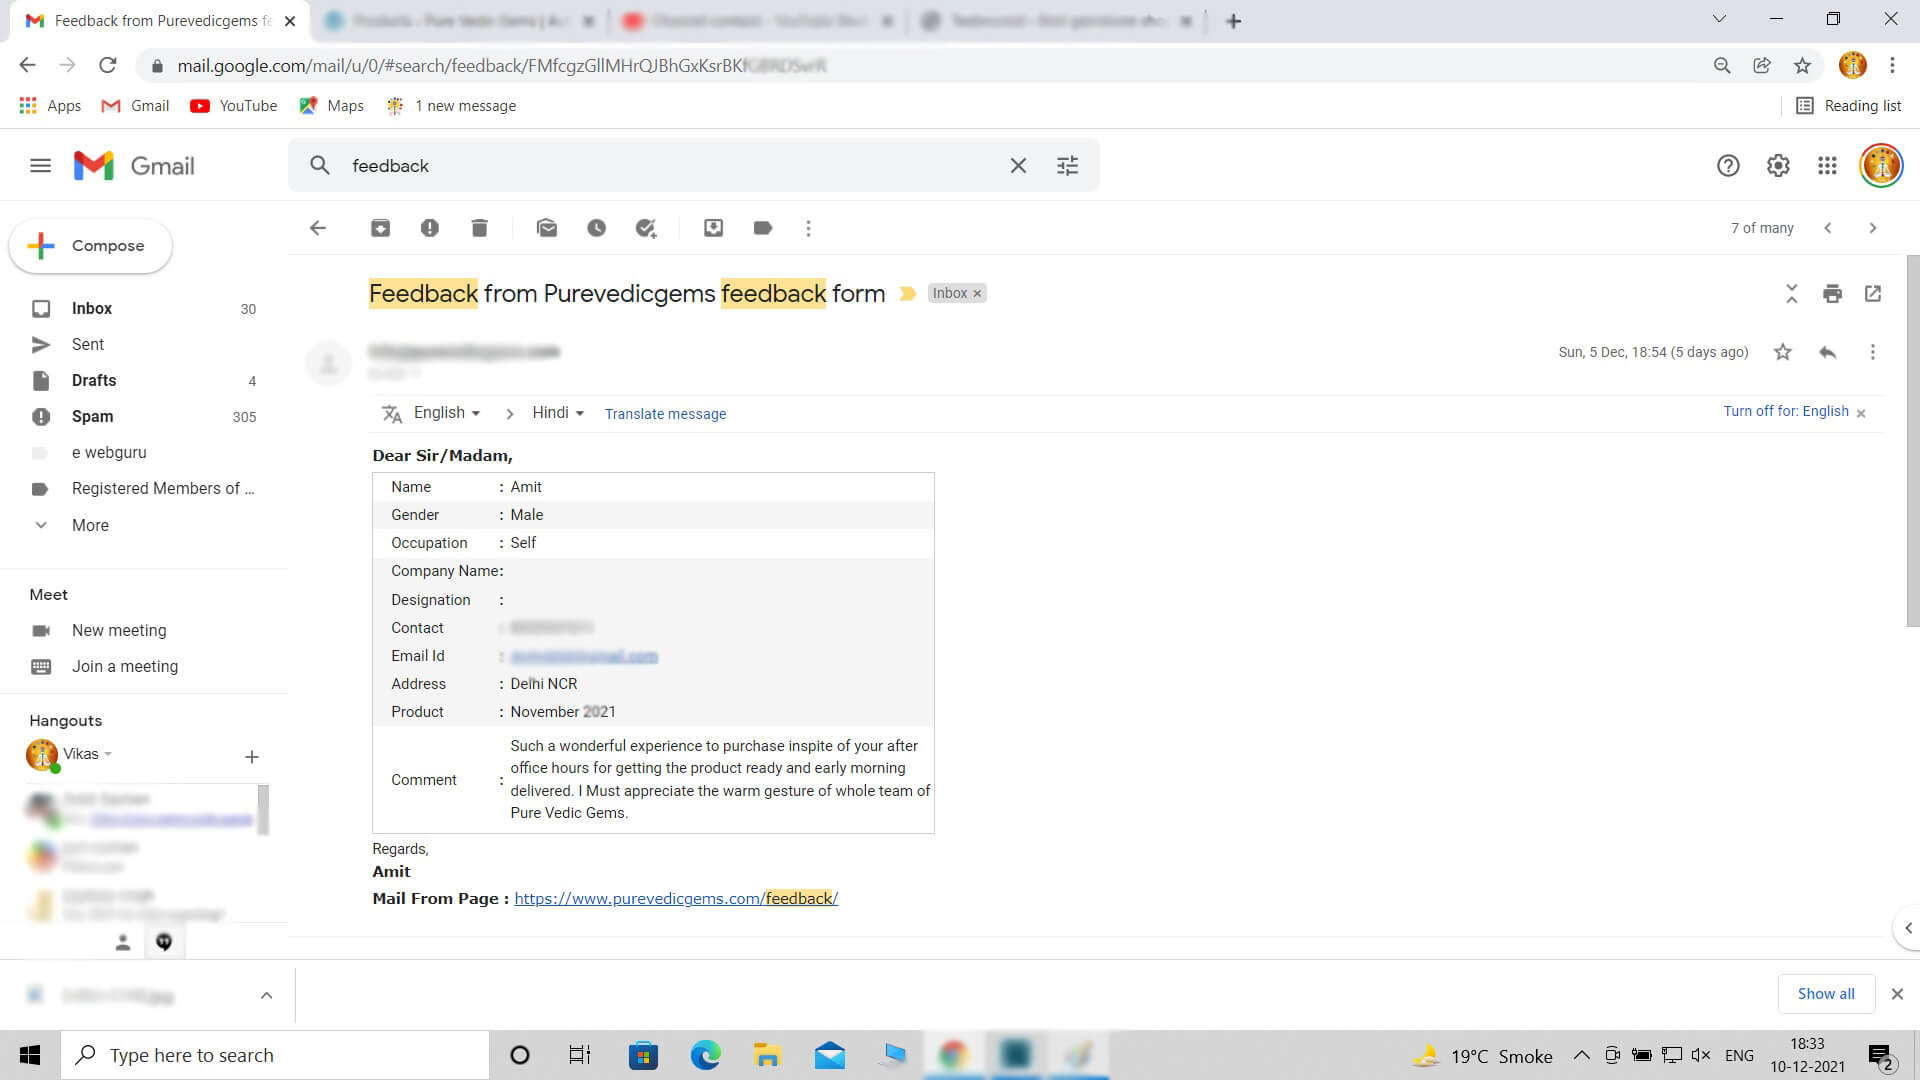The image size is (1920, 1080).
Task: Print this conversation
Action: [1832, 293]
